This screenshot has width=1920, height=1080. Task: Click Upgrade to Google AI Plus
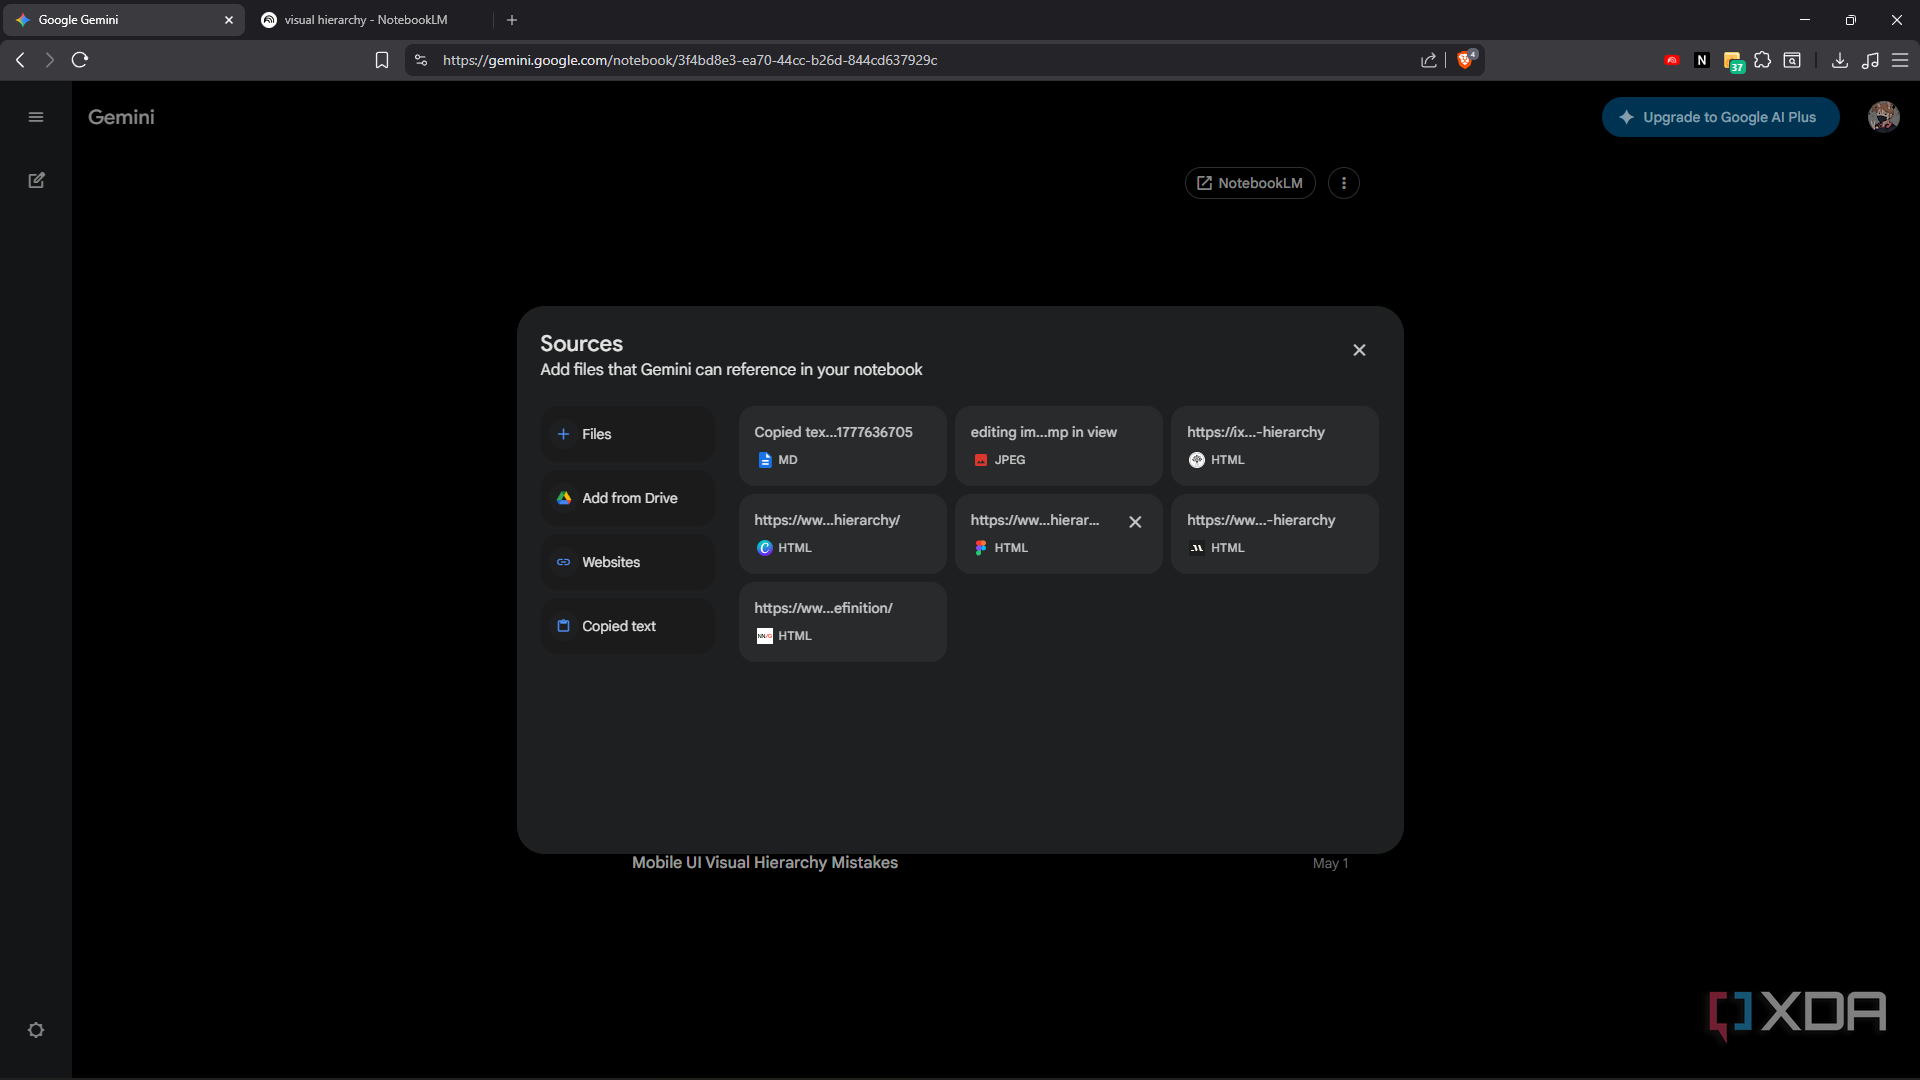coord(1720,117)
